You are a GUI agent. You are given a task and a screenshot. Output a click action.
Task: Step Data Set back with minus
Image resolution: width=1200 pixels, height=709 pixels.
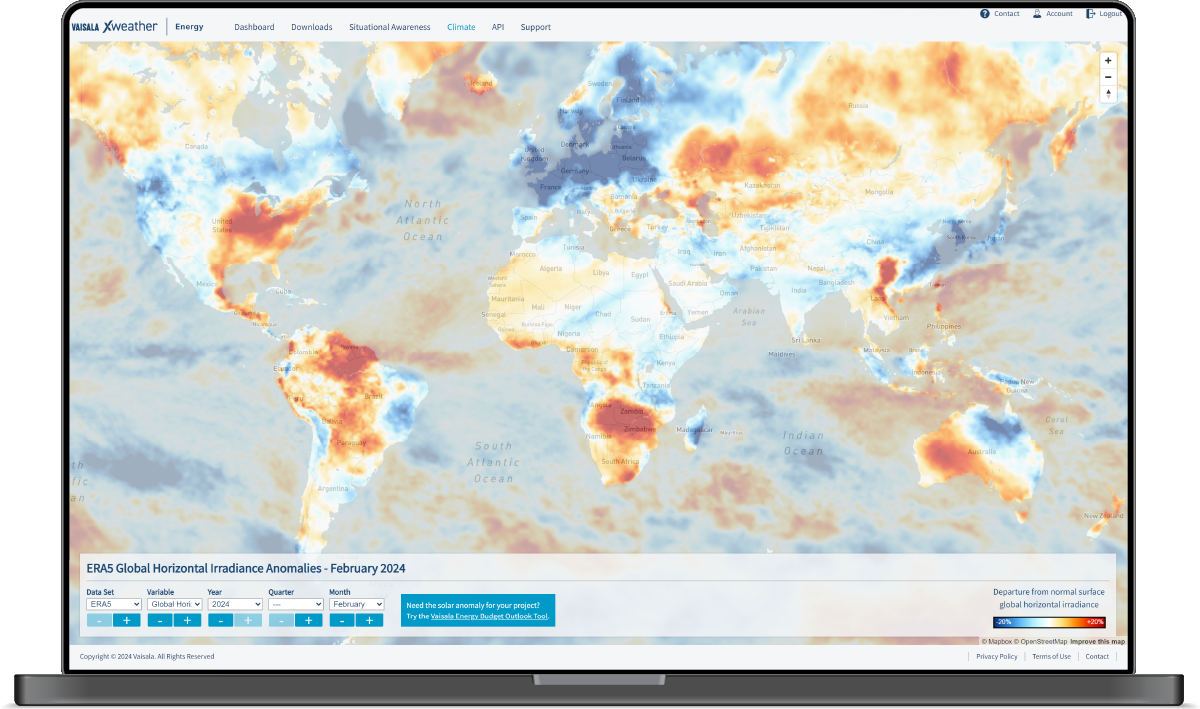[100, 620]
